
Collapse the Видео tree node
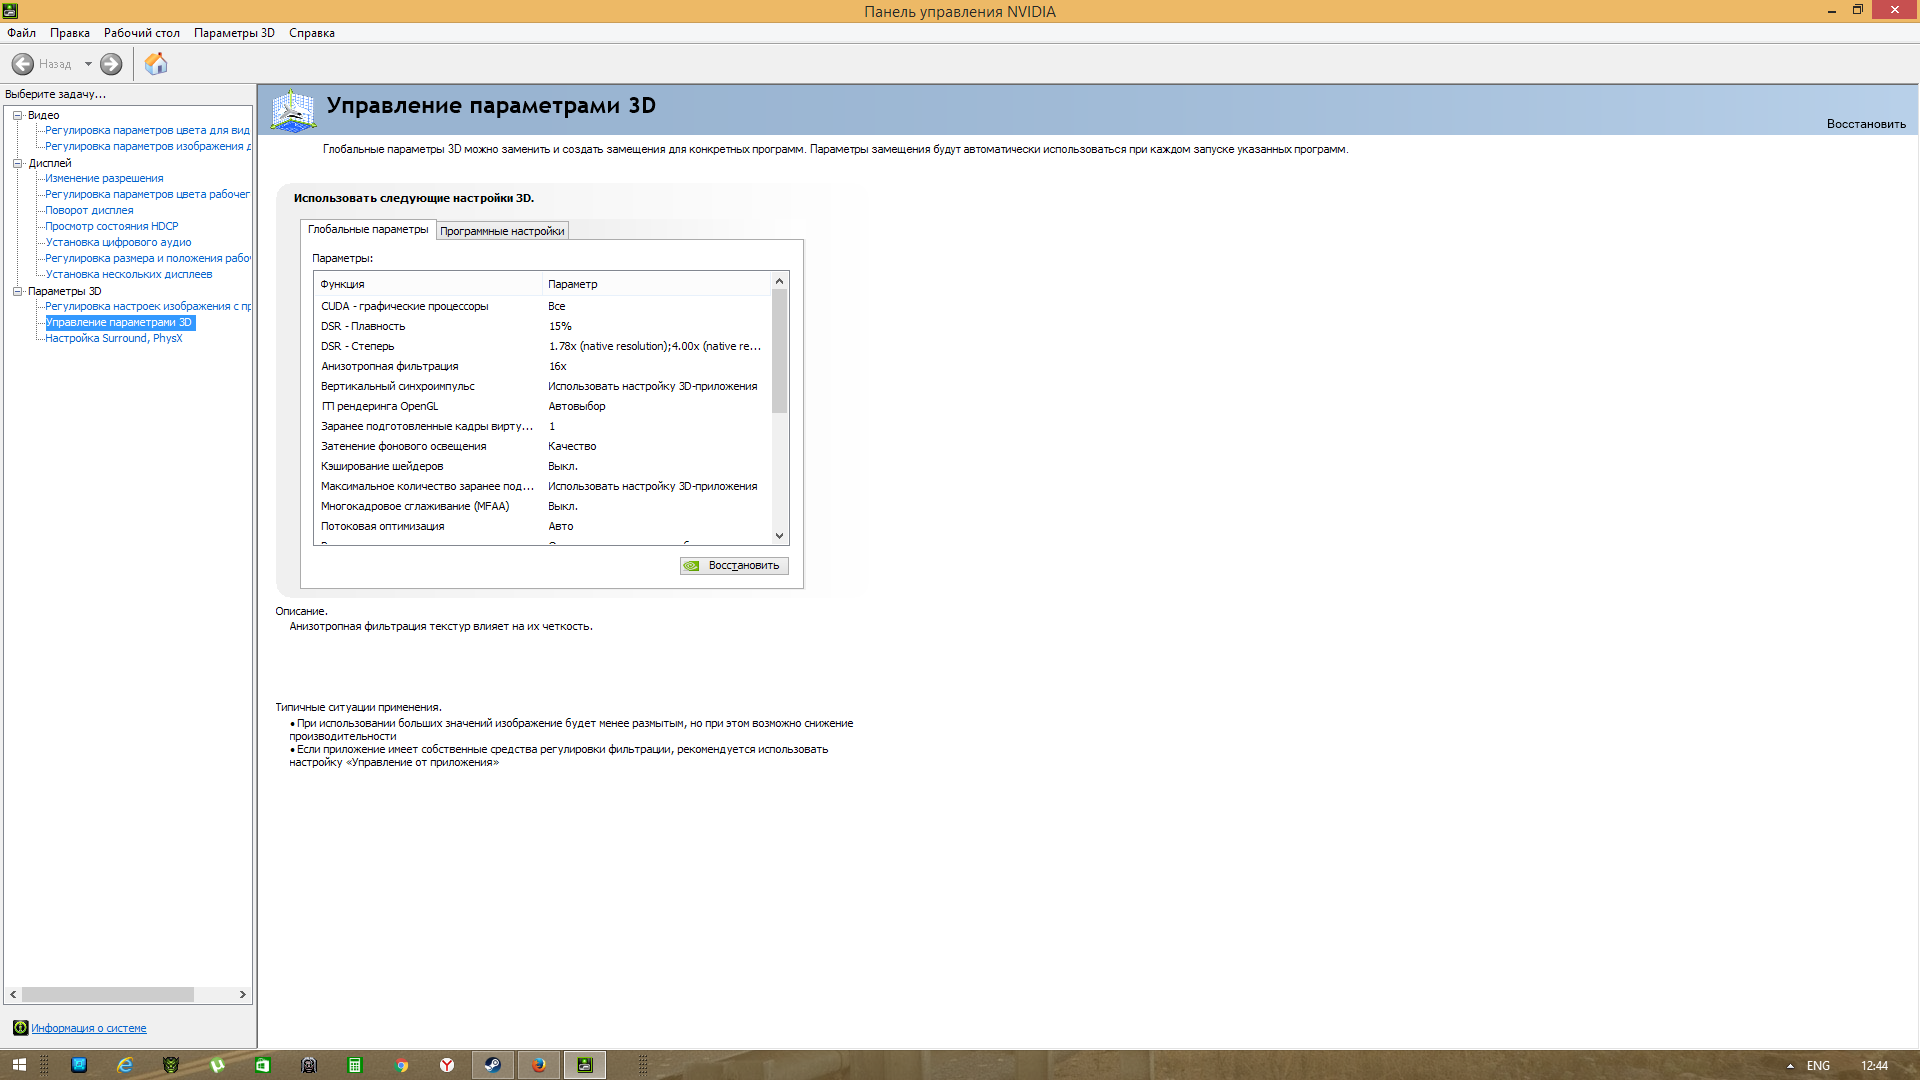pos(17,115)
